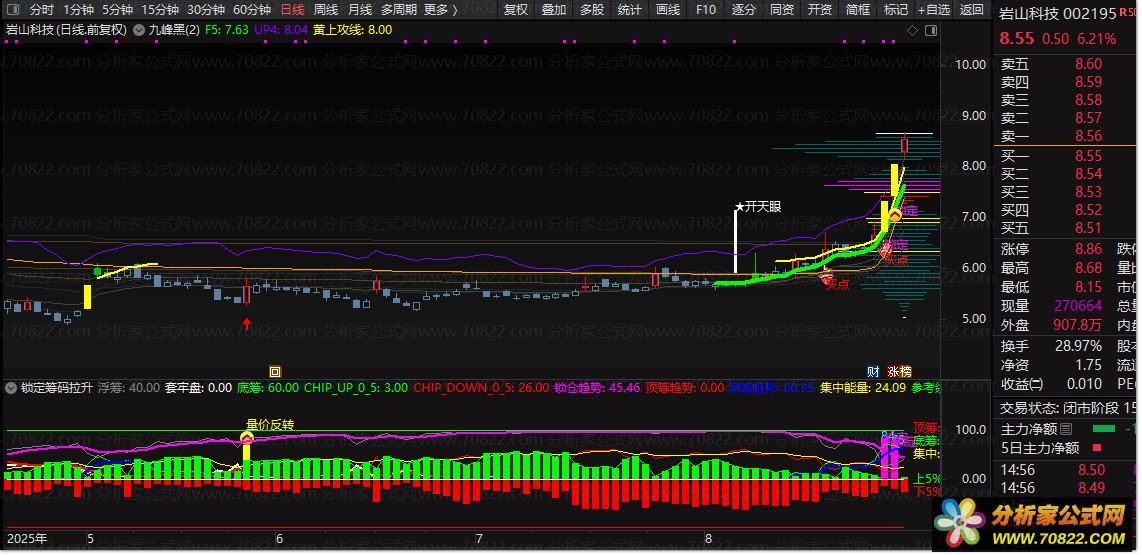The height and width of the screenshot is (555, 1142).
Task: Switch to 周线 weekly chart
Action: coord(326,9)
